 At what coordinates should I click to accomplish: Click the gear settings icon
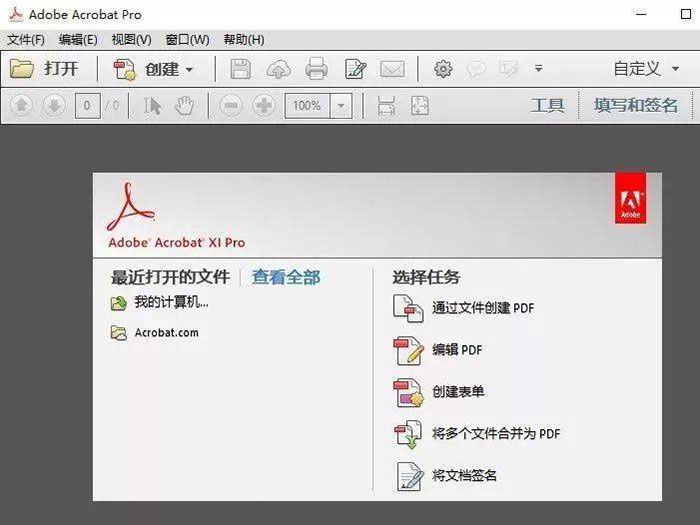point(443,69)
